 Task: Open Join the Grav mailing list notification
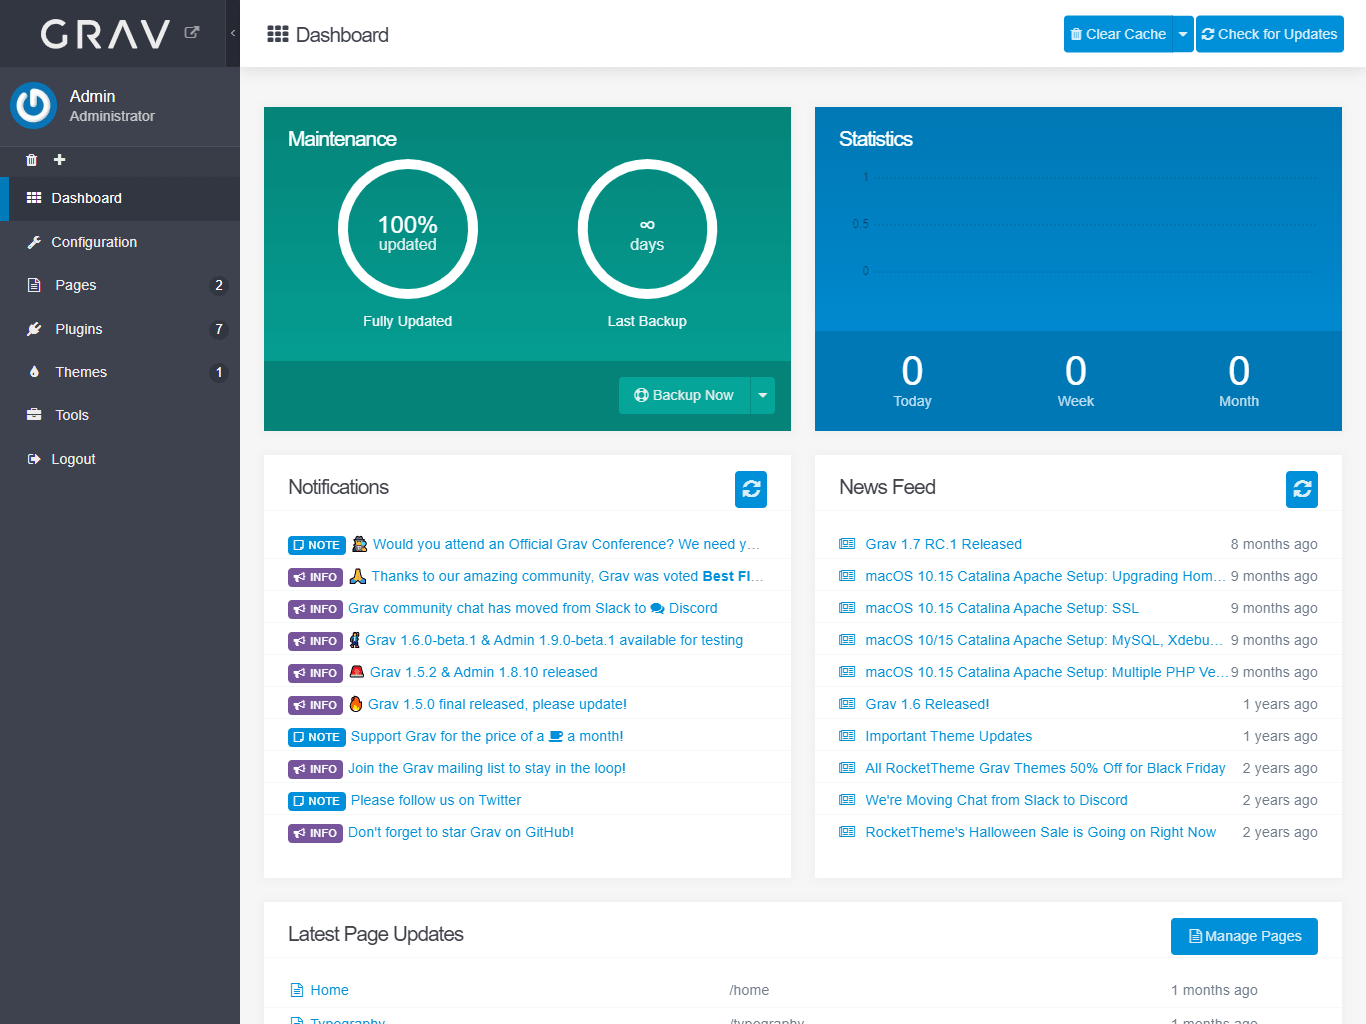487,768
